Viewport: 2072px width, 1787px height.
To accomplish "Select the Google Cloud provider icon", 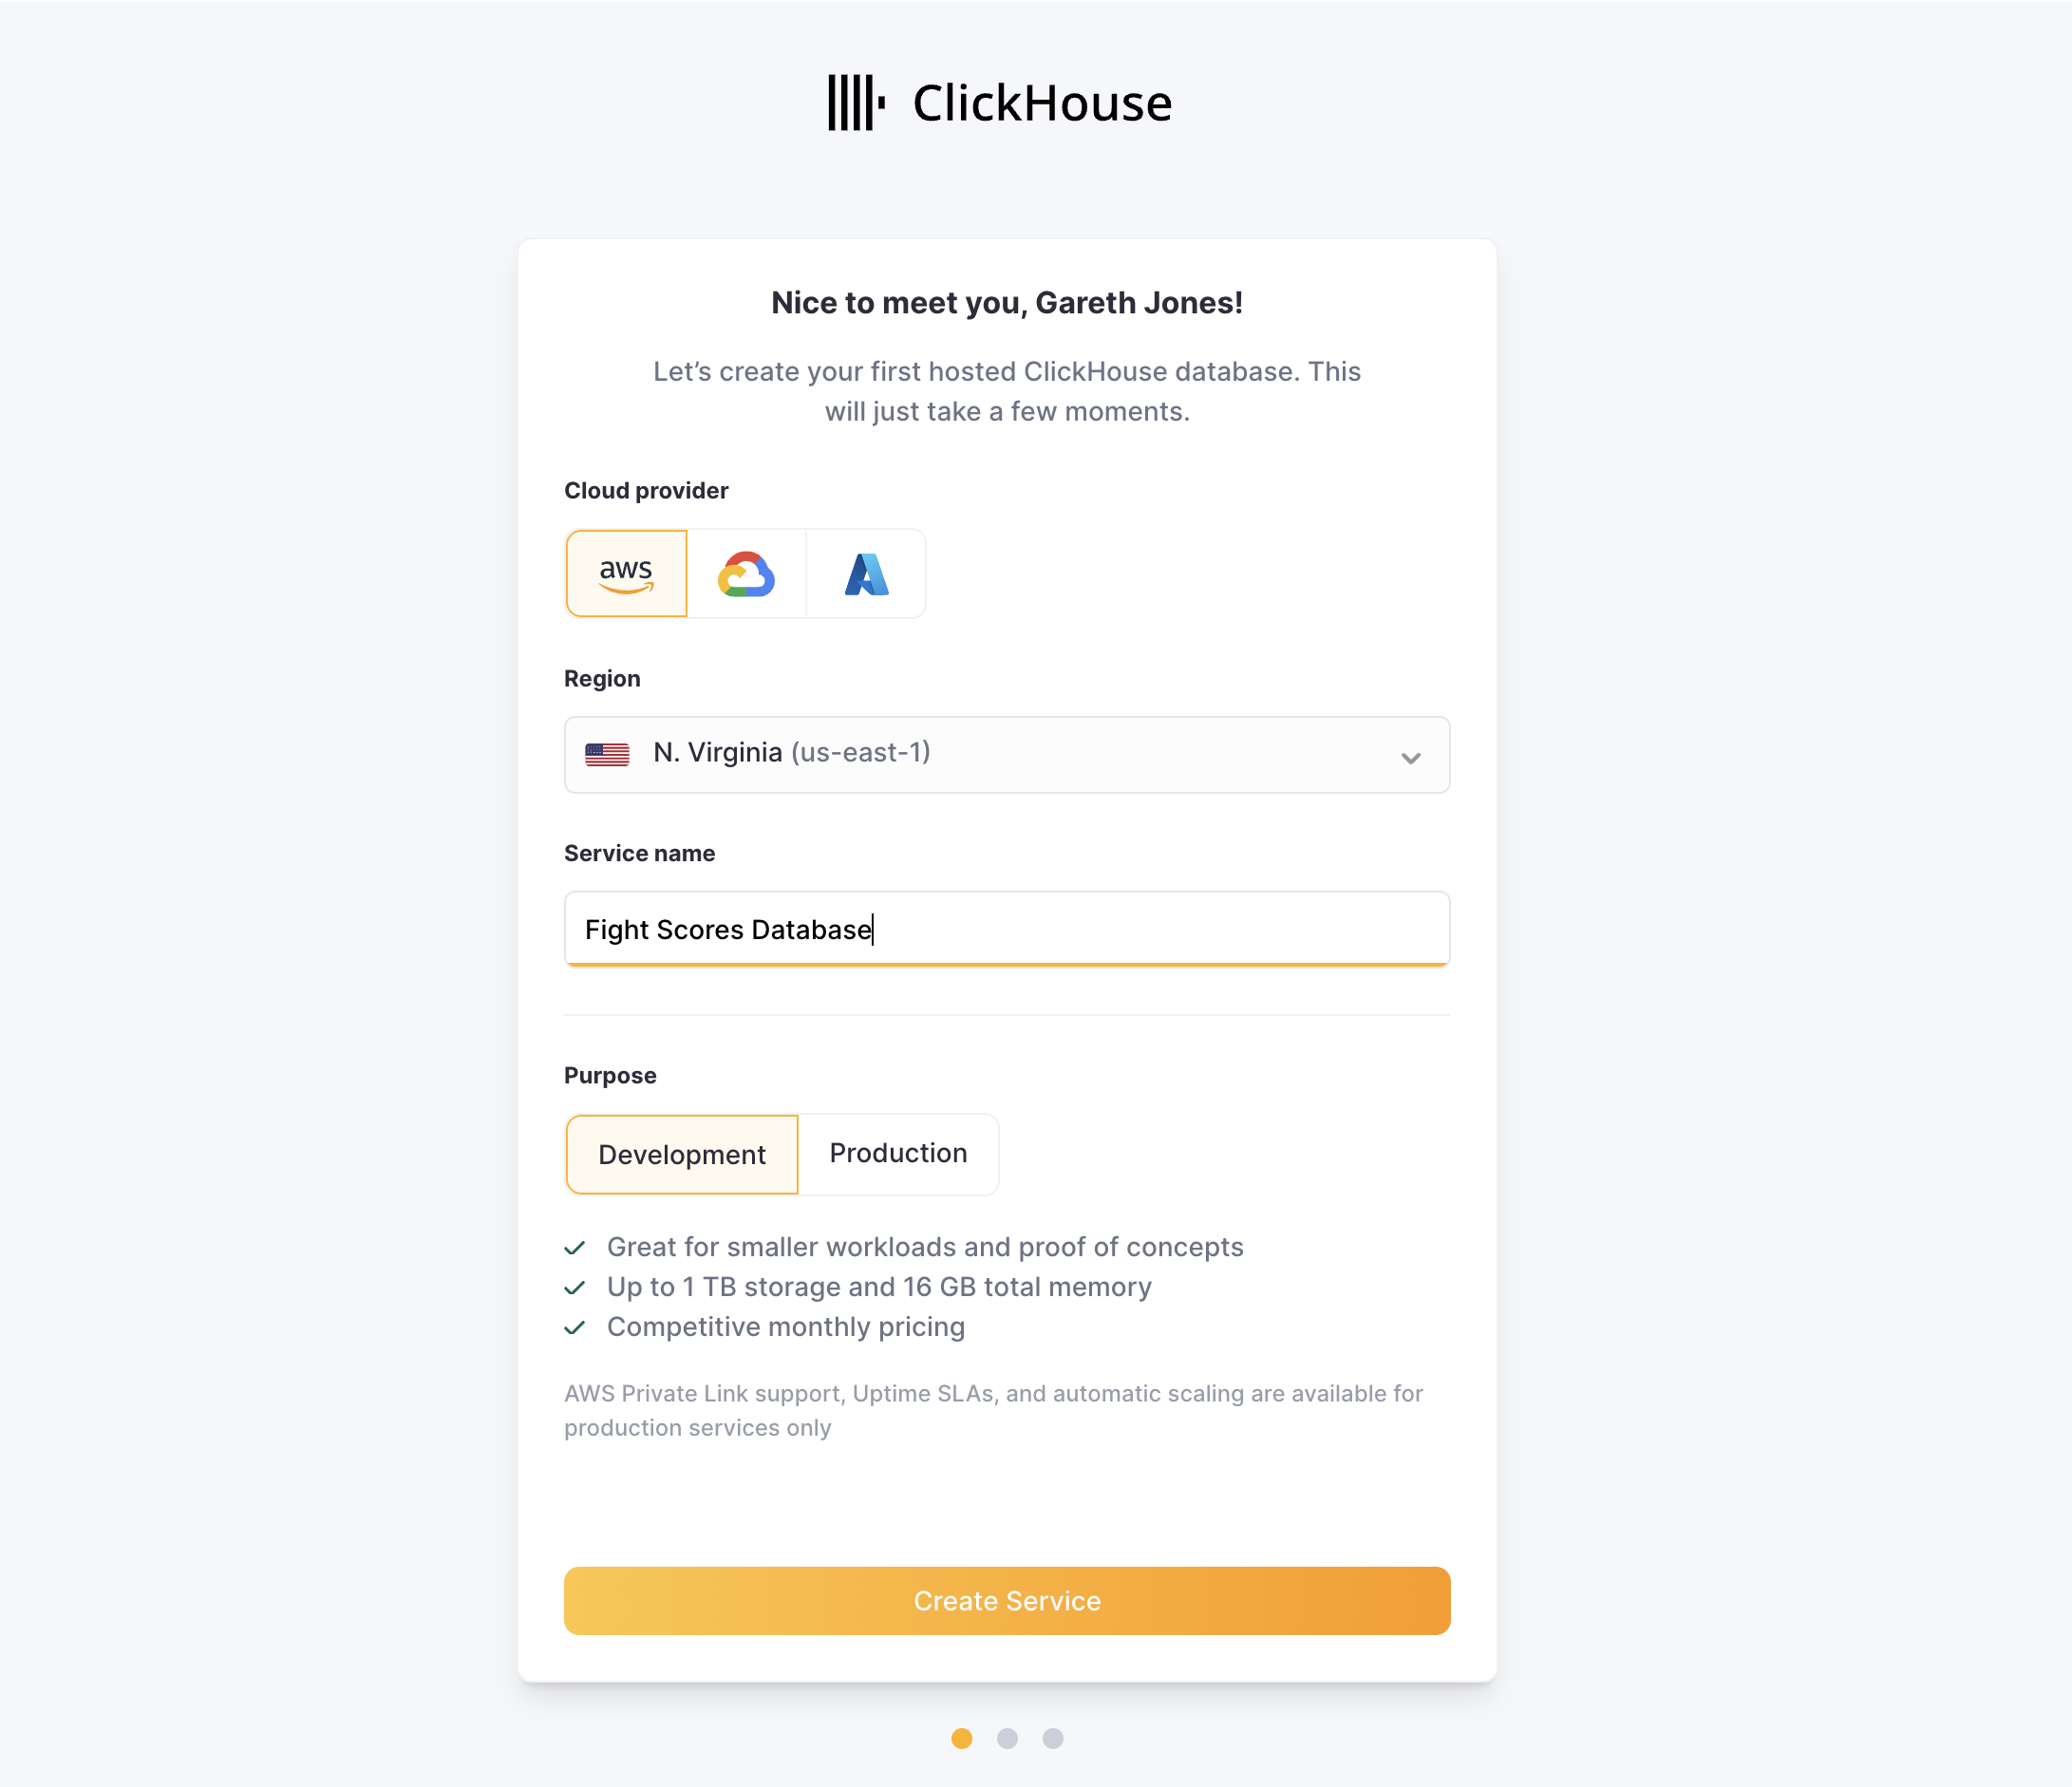I will [745, 573].
